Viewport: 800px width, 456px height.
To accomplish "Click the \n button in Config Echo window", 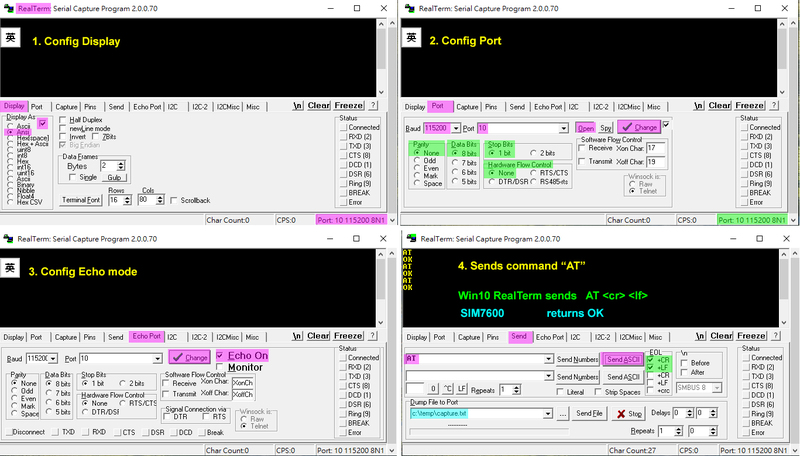I will click(x=297, y=336).
